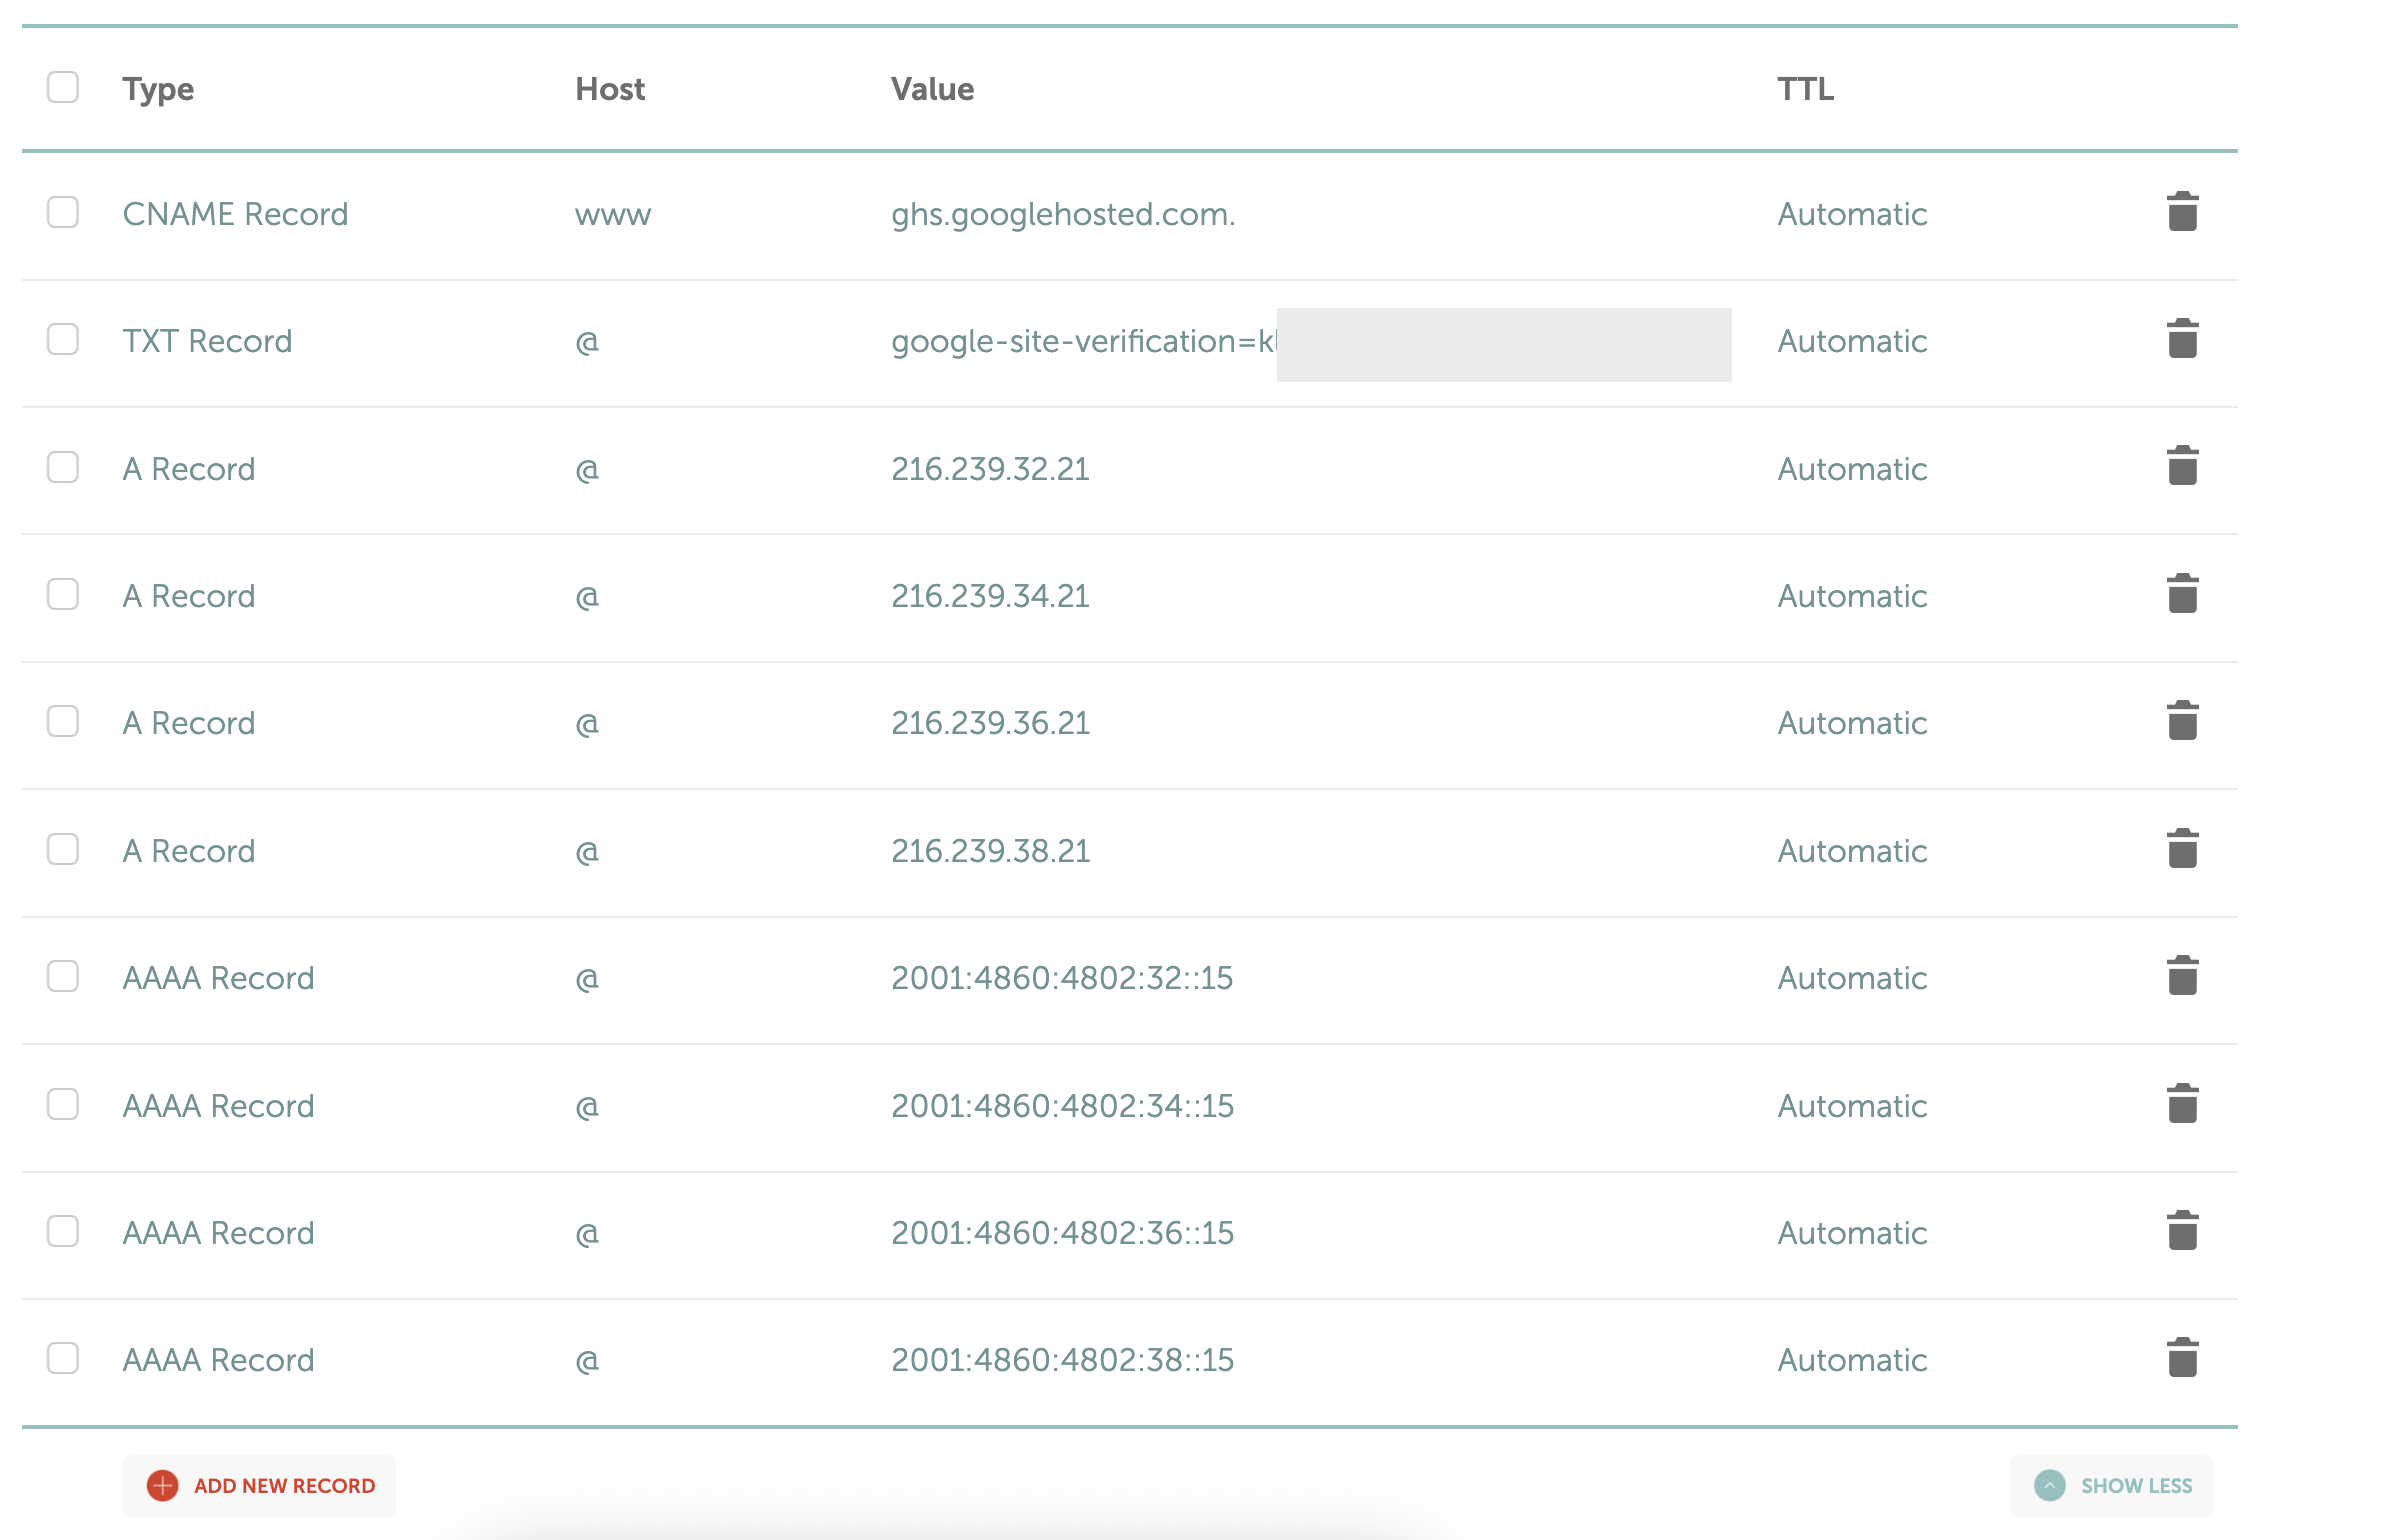Screen dimensions: 2398x1540
Task: Click the Type column header
Action: point(158,89)
